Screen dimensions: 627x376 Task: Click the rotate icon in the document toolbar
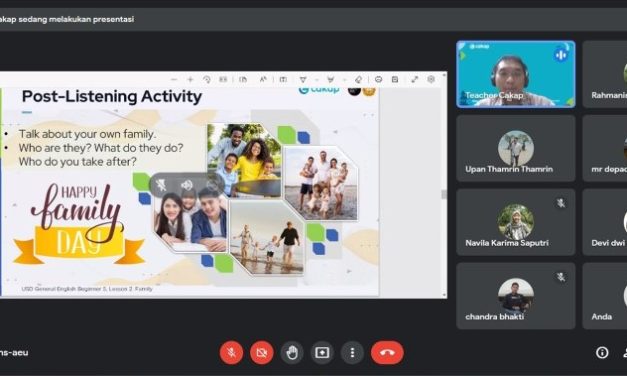pyautogui.click(x=207, y=80)
